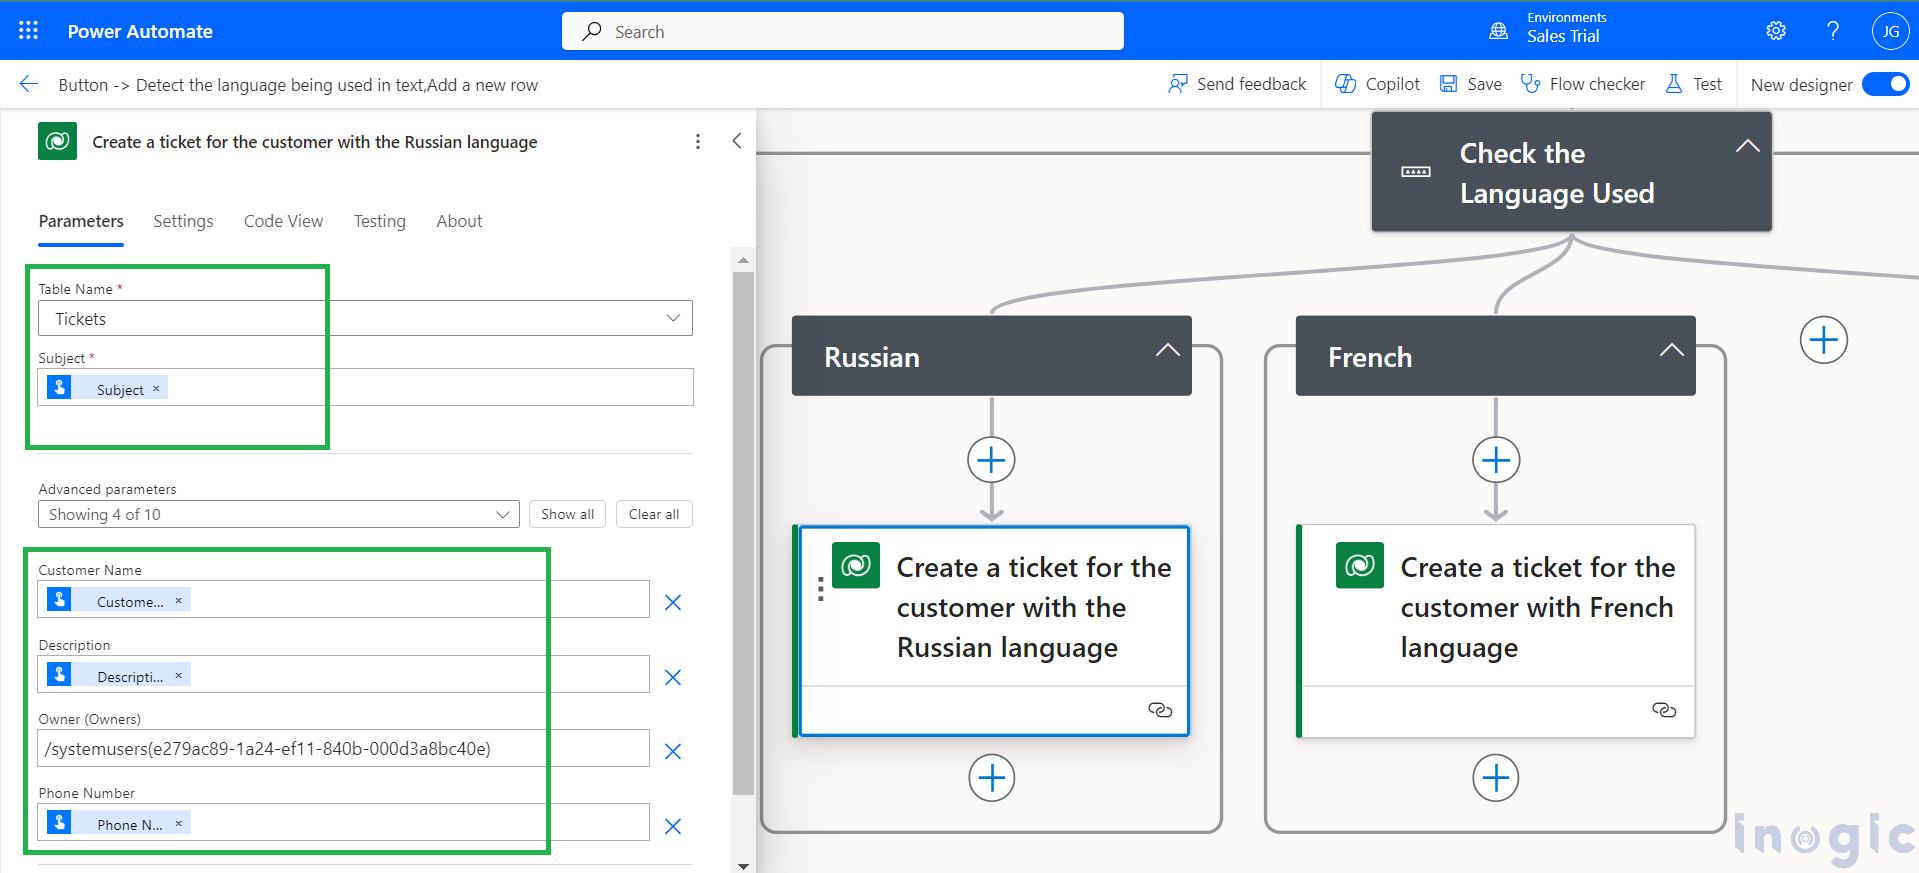1919x873 pixels.
Task: Click the Customer Name input field
Action: (x=344, y=599)
